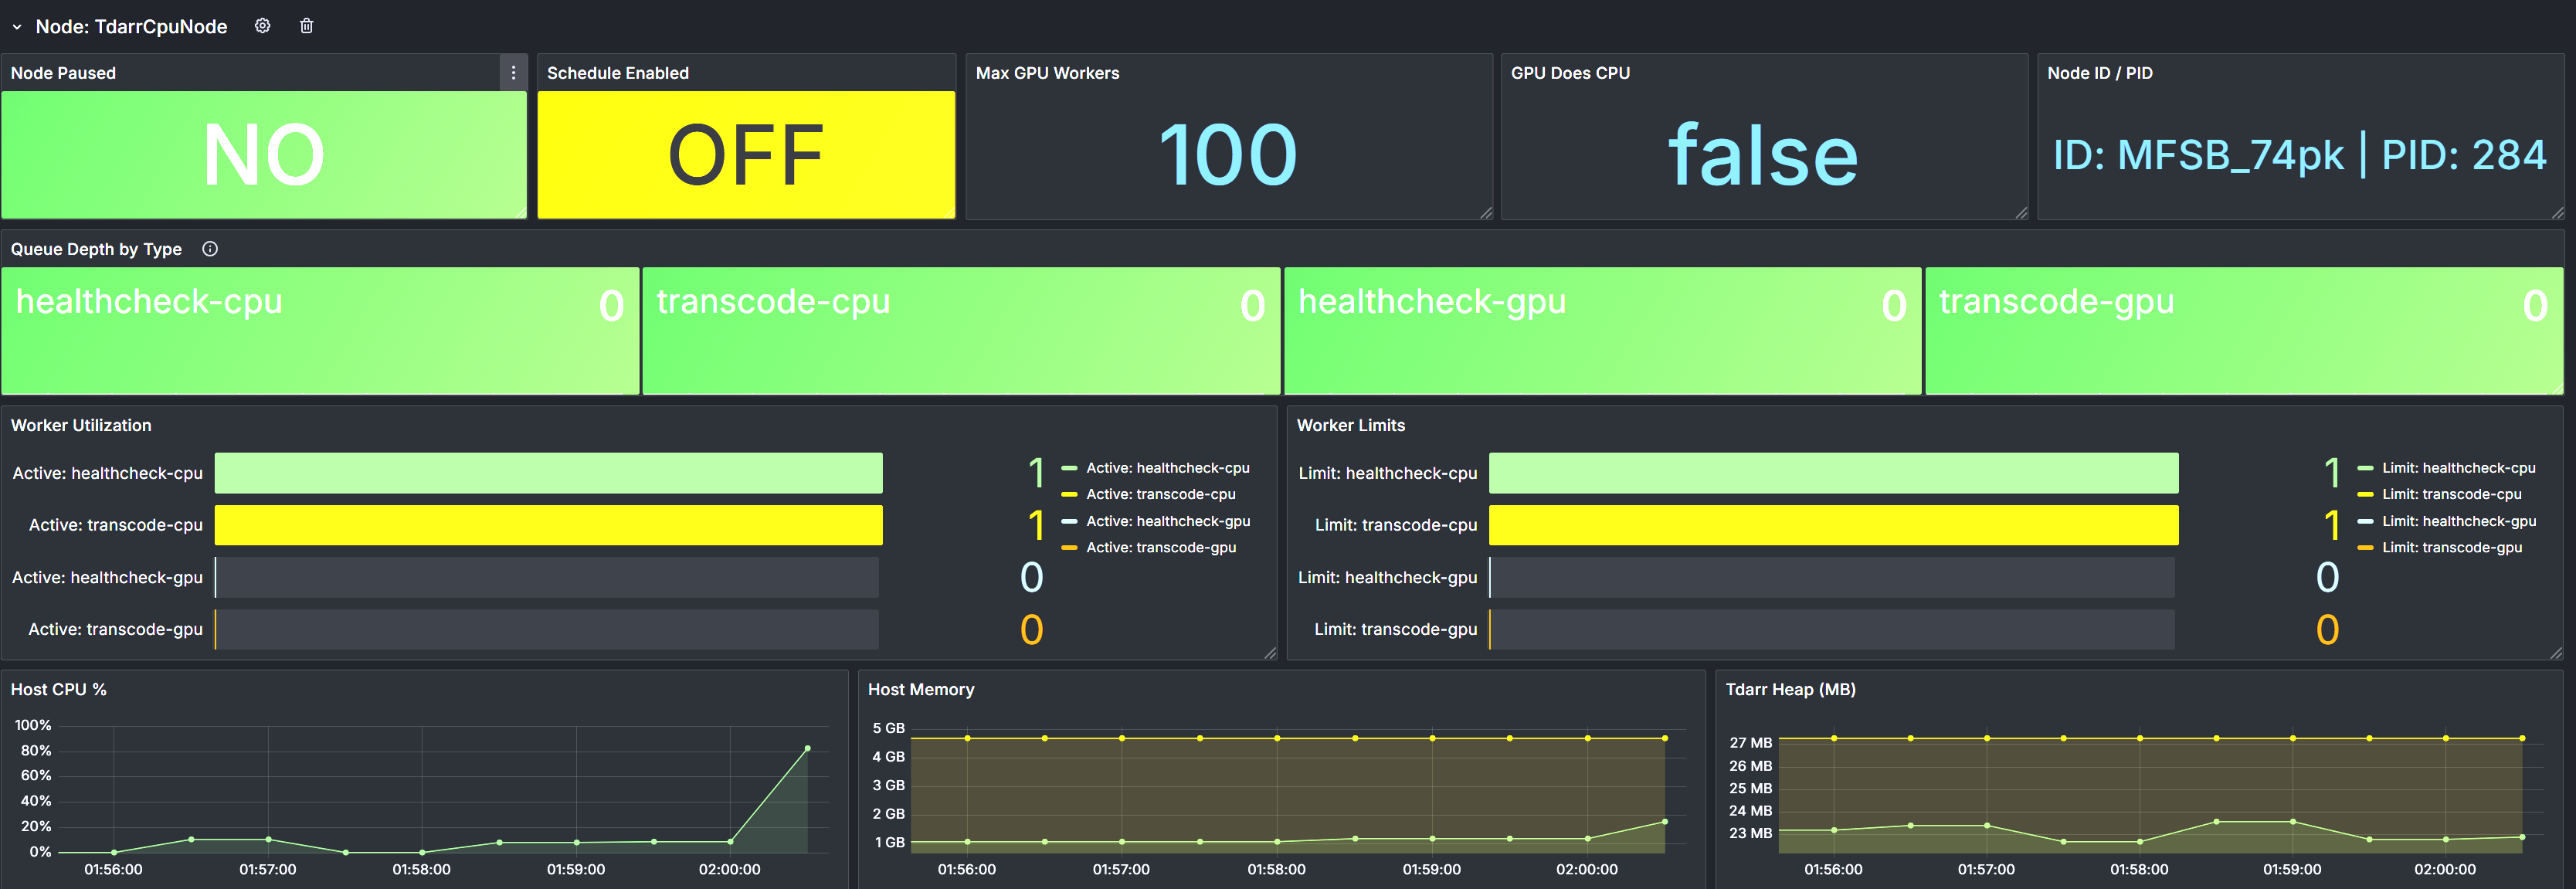This screenshot has width=2576, height=889.
Task: Open Node Paused panel three-dot menu
Action: tap(513, 73)
